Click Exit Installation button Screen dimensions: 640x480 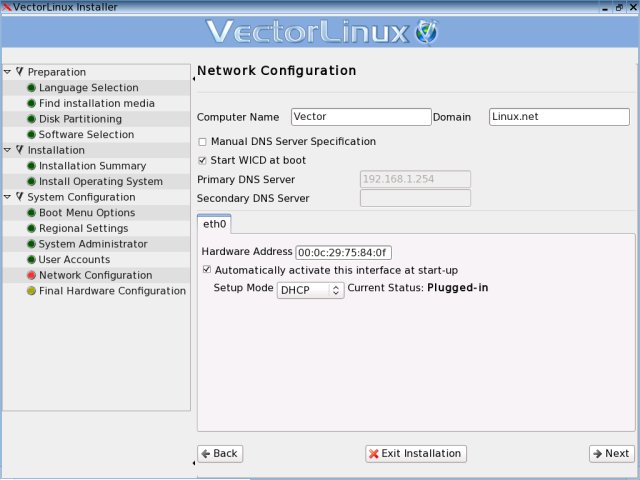pyautogui.click(x=416, y=453)
